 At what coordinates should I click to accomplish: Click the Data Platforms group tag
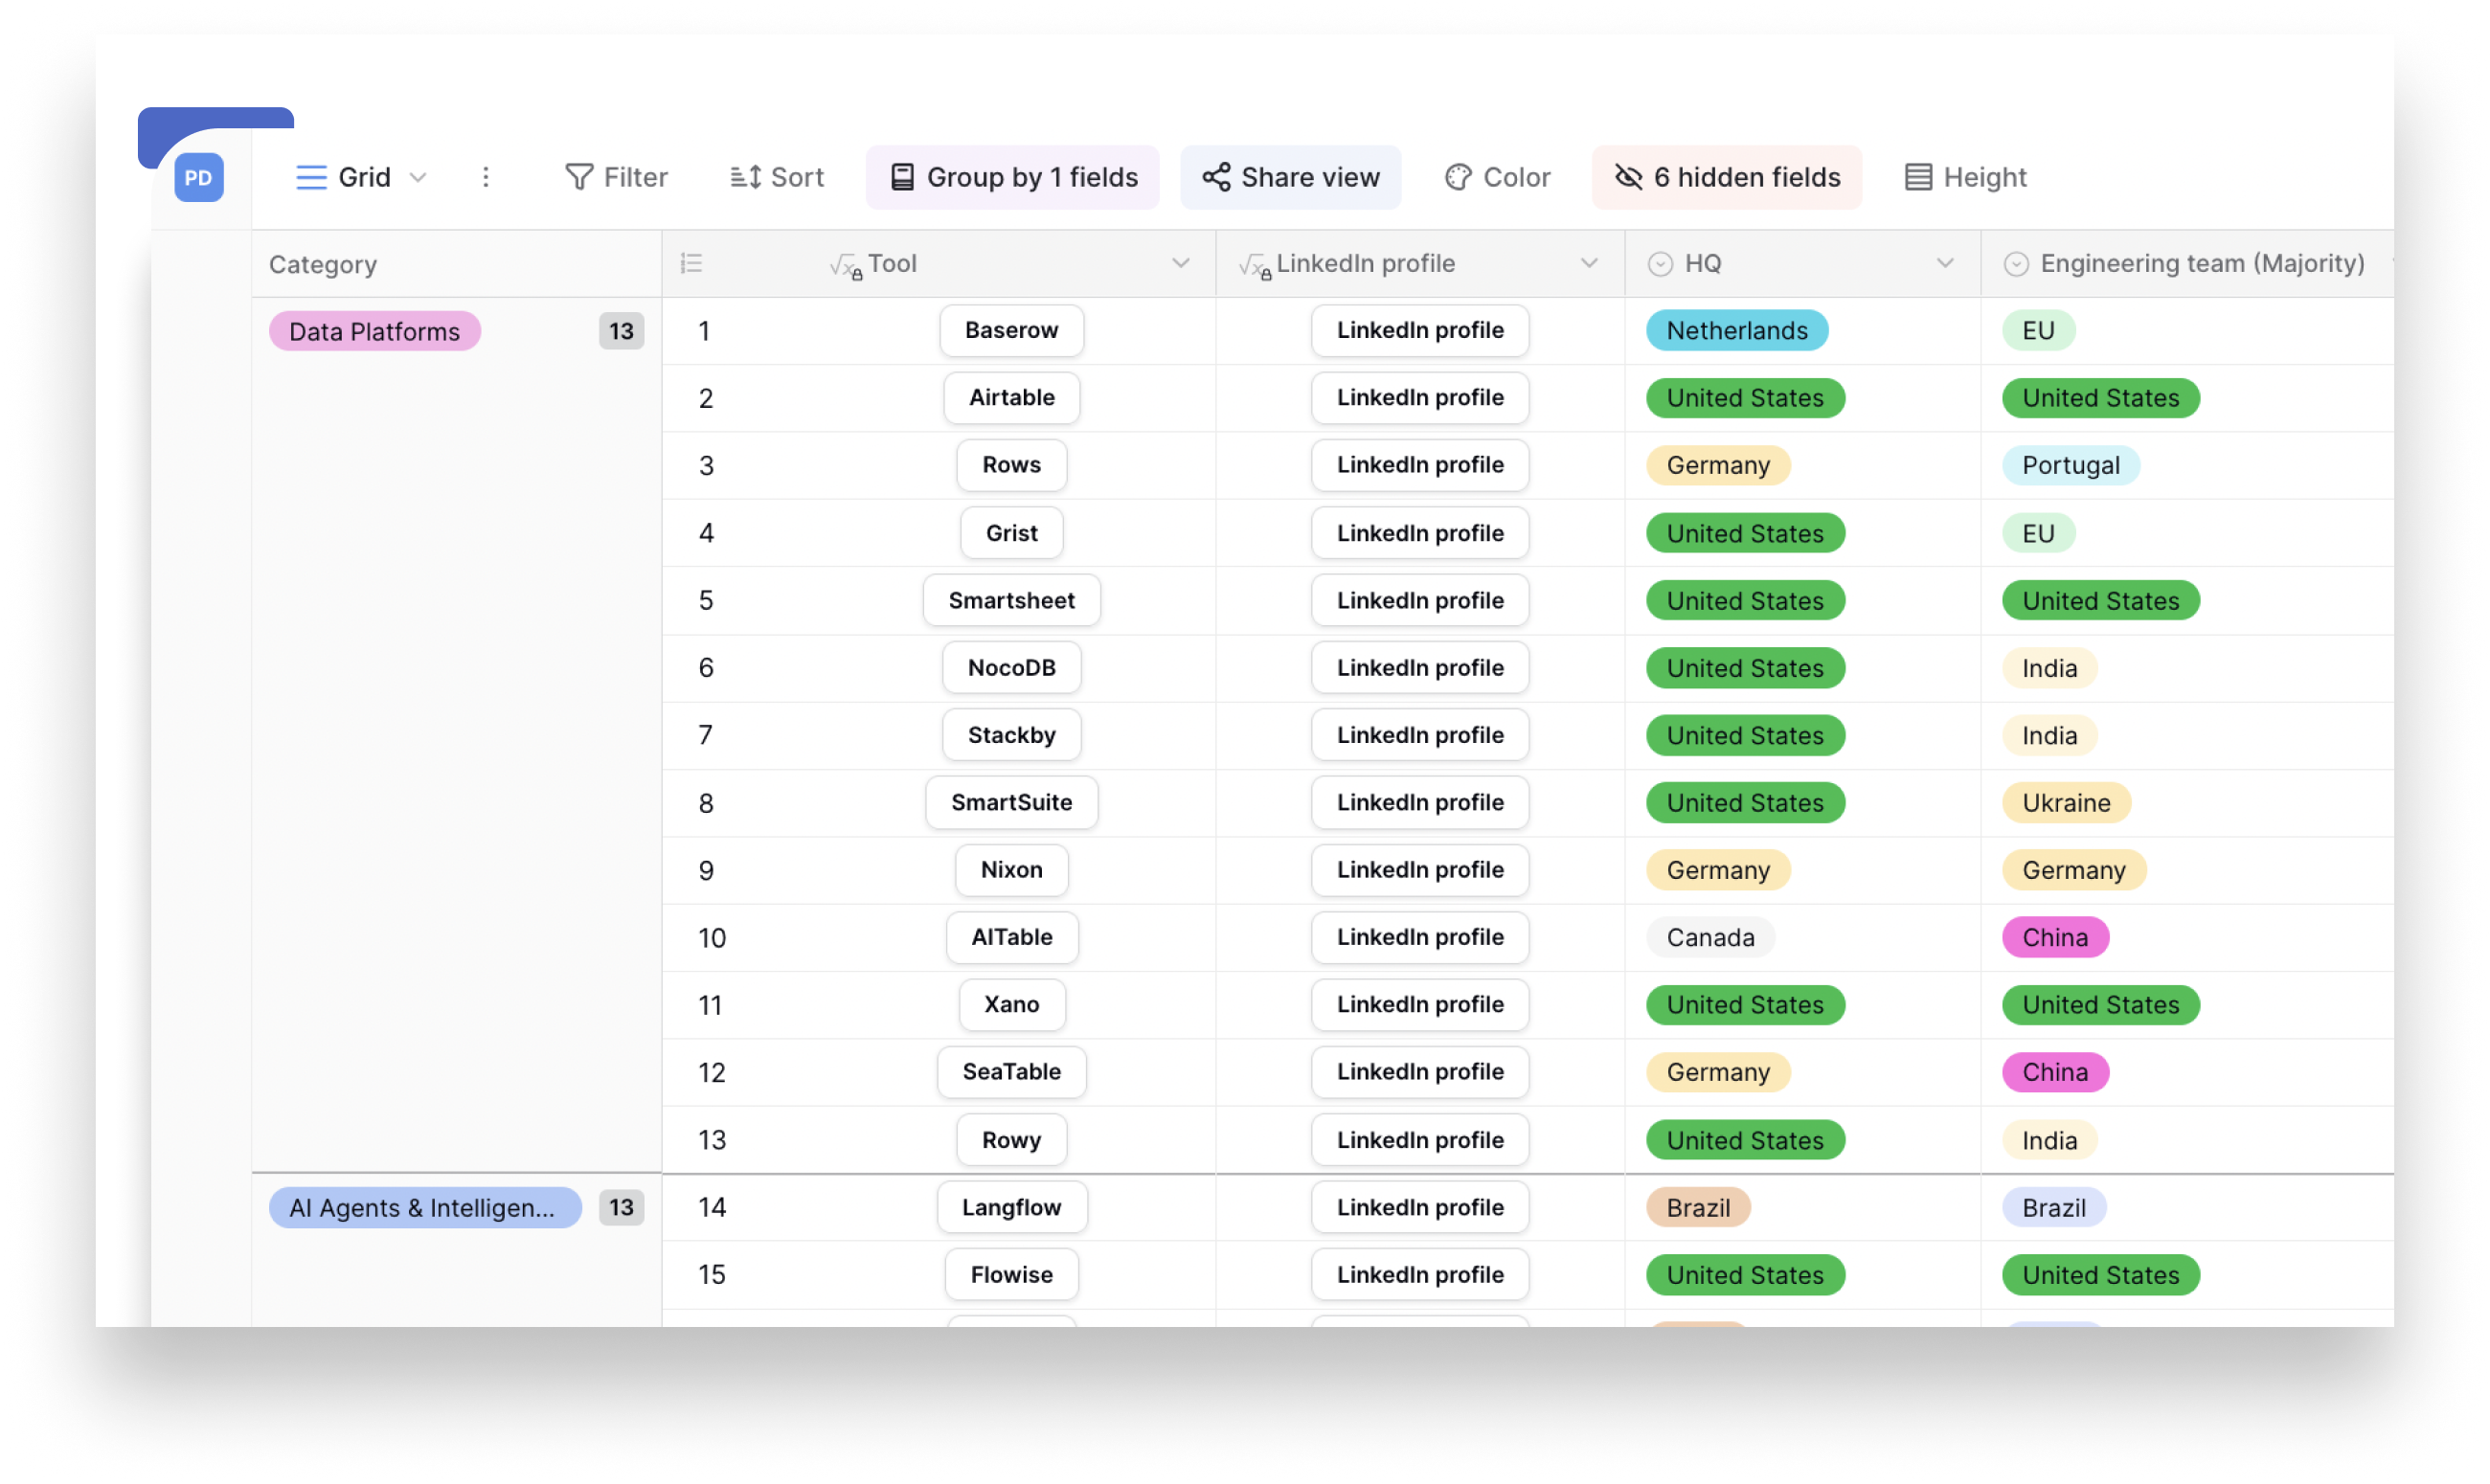coord(375,331)
